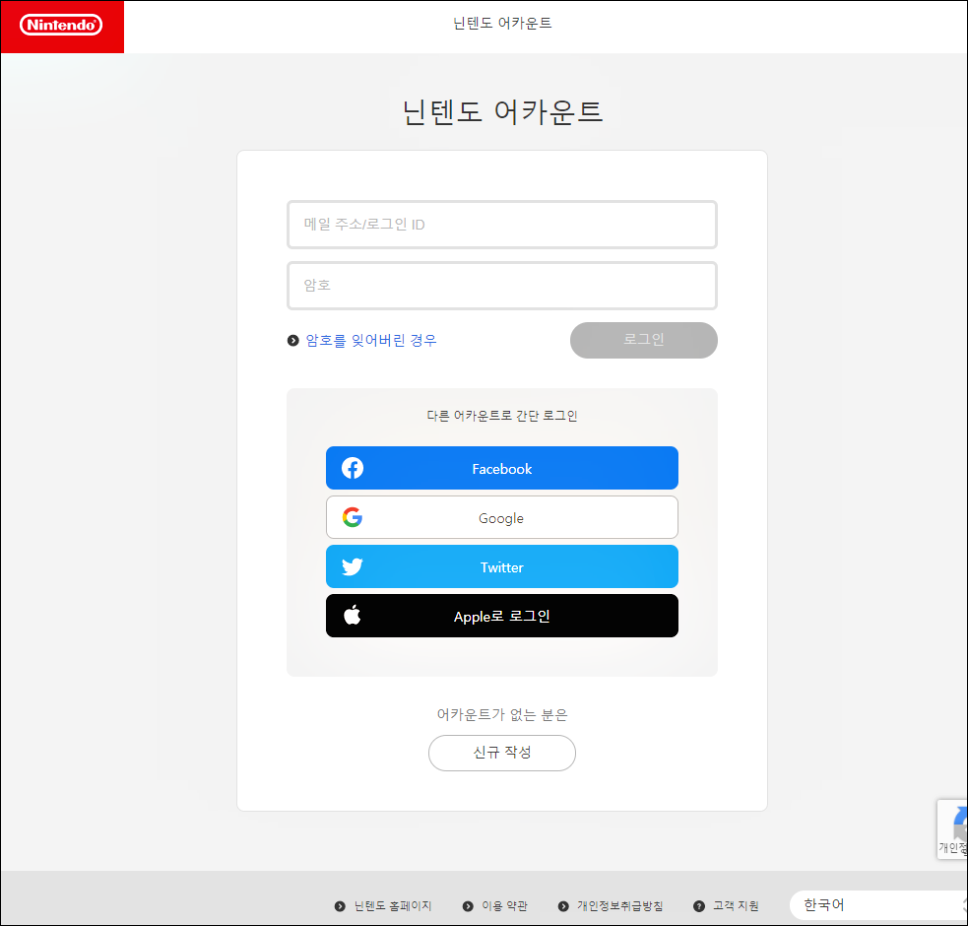Click the Nintendo logo in header
This screenshot has width=968, height=926.
click(61, 25)
